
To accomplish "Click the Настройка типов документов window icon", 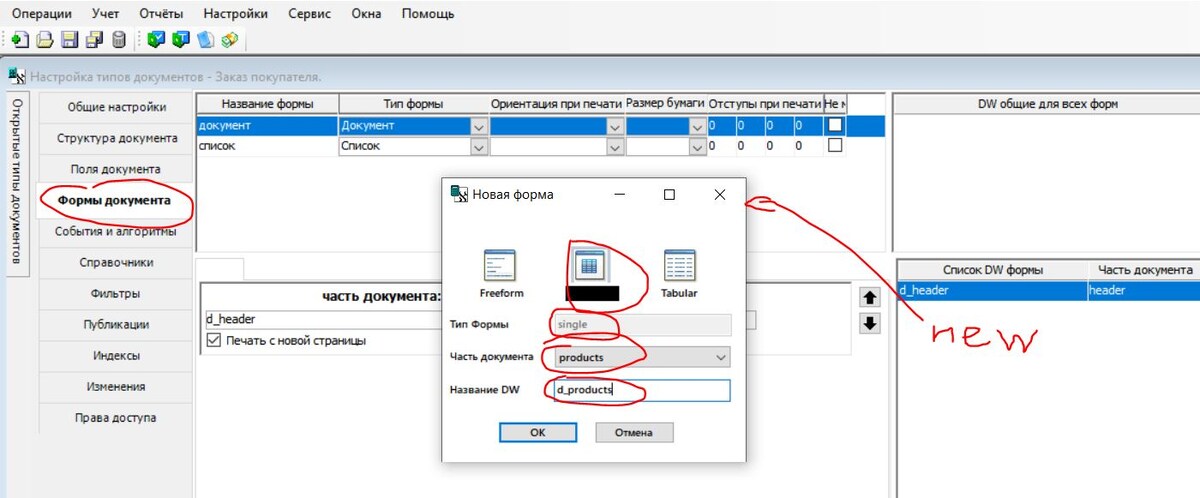I will pyautogui.click(x=17, y=76).
